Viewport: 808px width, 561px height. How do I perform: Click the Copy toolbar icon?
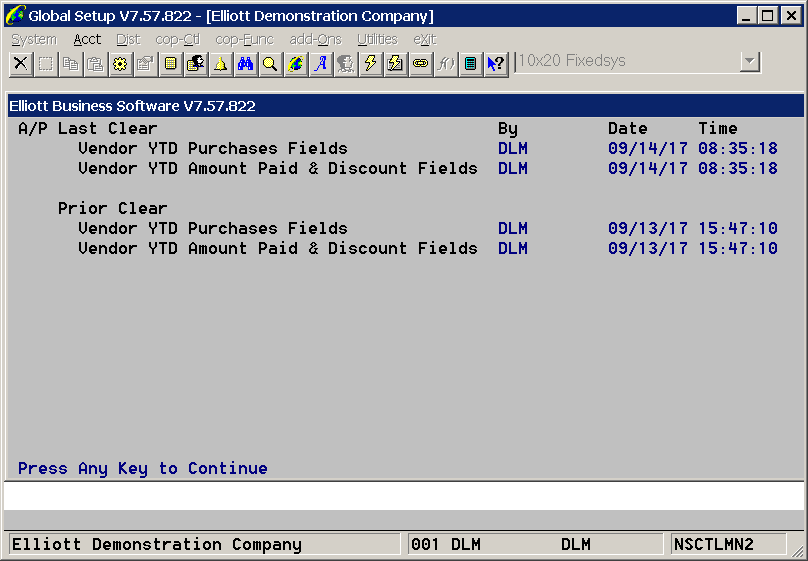pyautogui.click(x=71, y=64)
